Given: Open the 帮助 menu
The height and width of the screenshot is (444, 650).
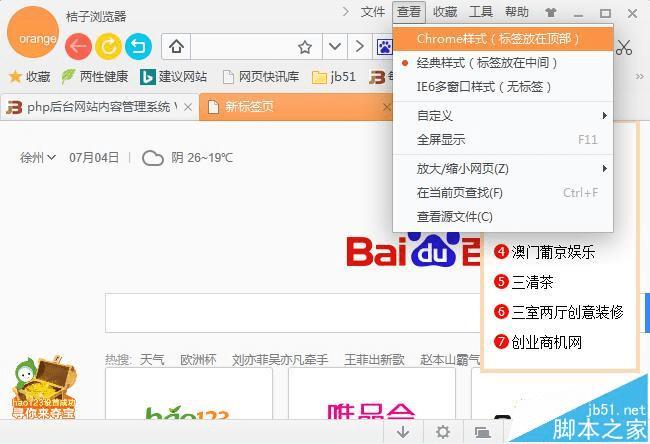Looking at the screenshot, I should click(517, 12).
